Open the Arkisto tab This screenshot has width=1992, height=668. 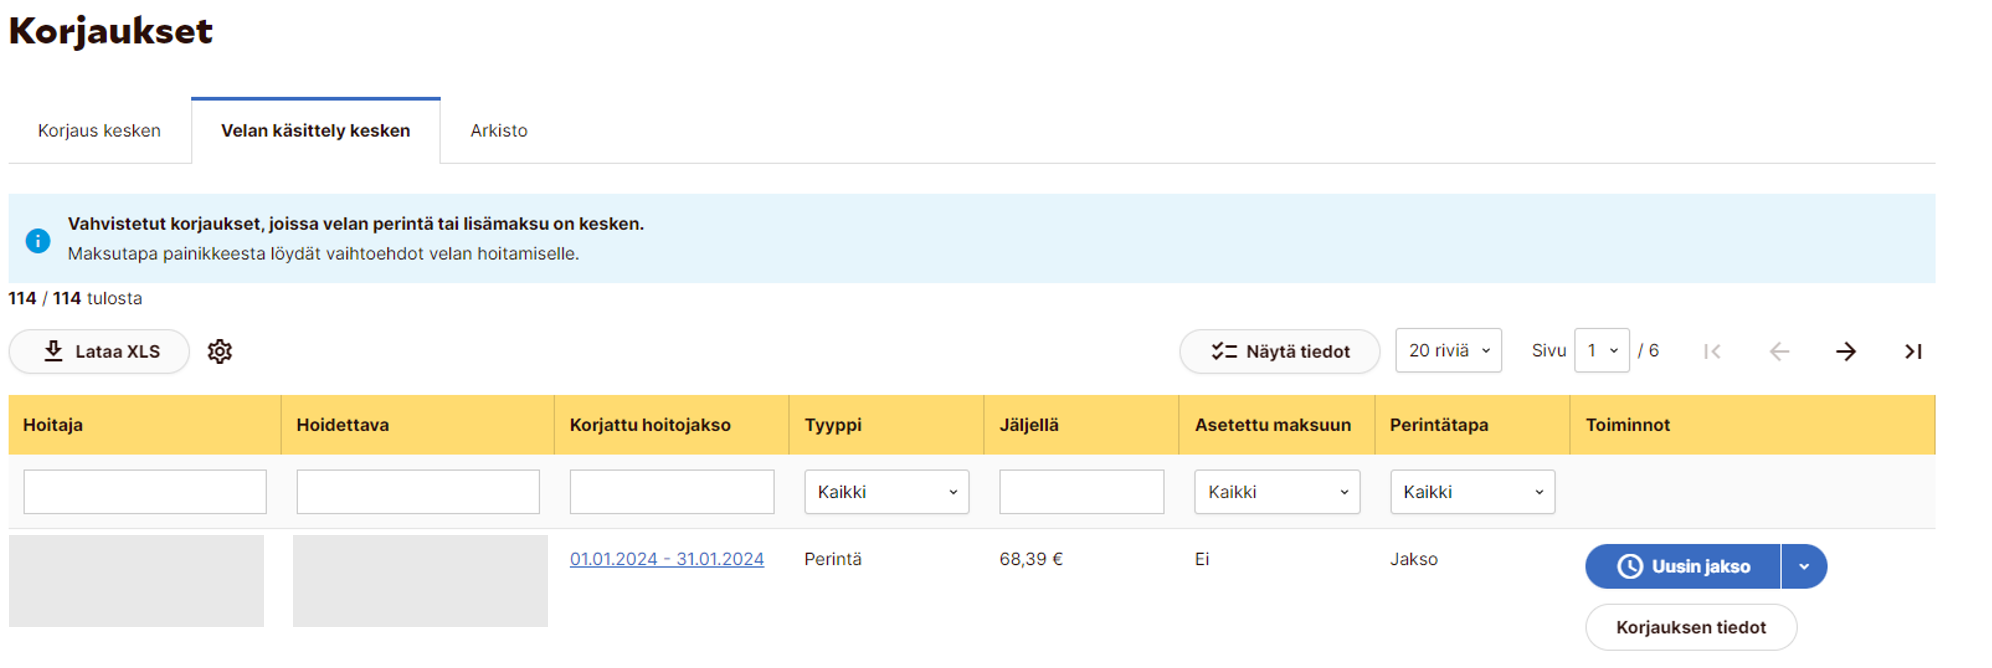click(499, 131)
